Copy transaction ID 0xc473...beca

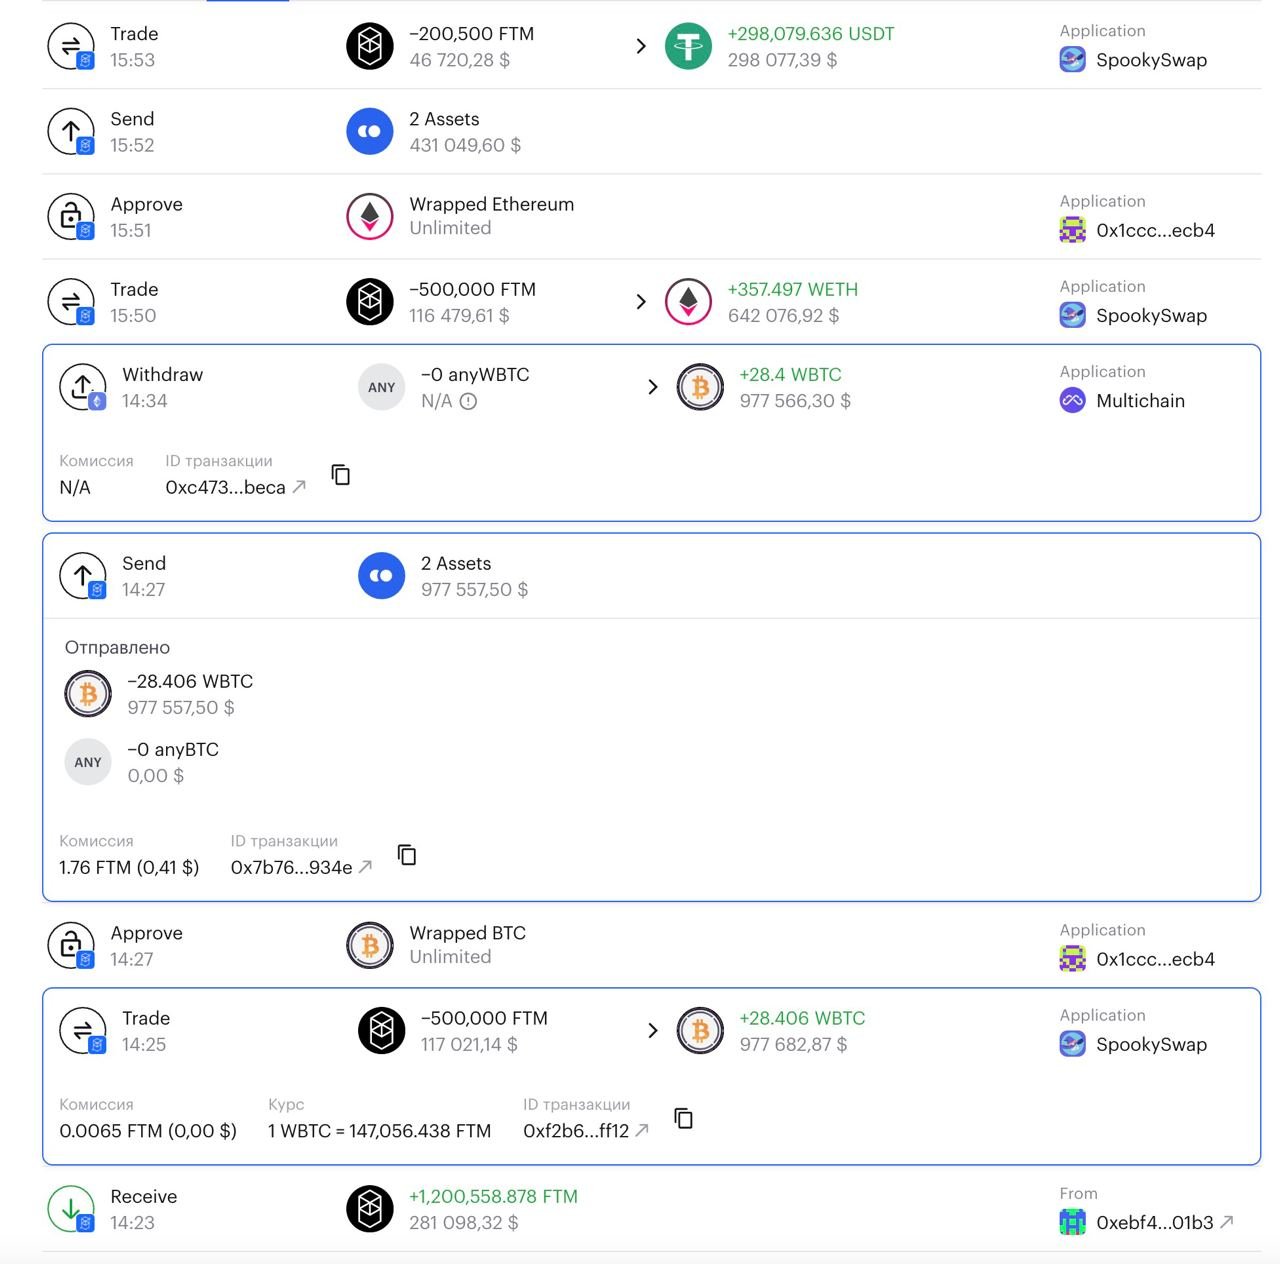pyautogui.click(x=341, y=475)
